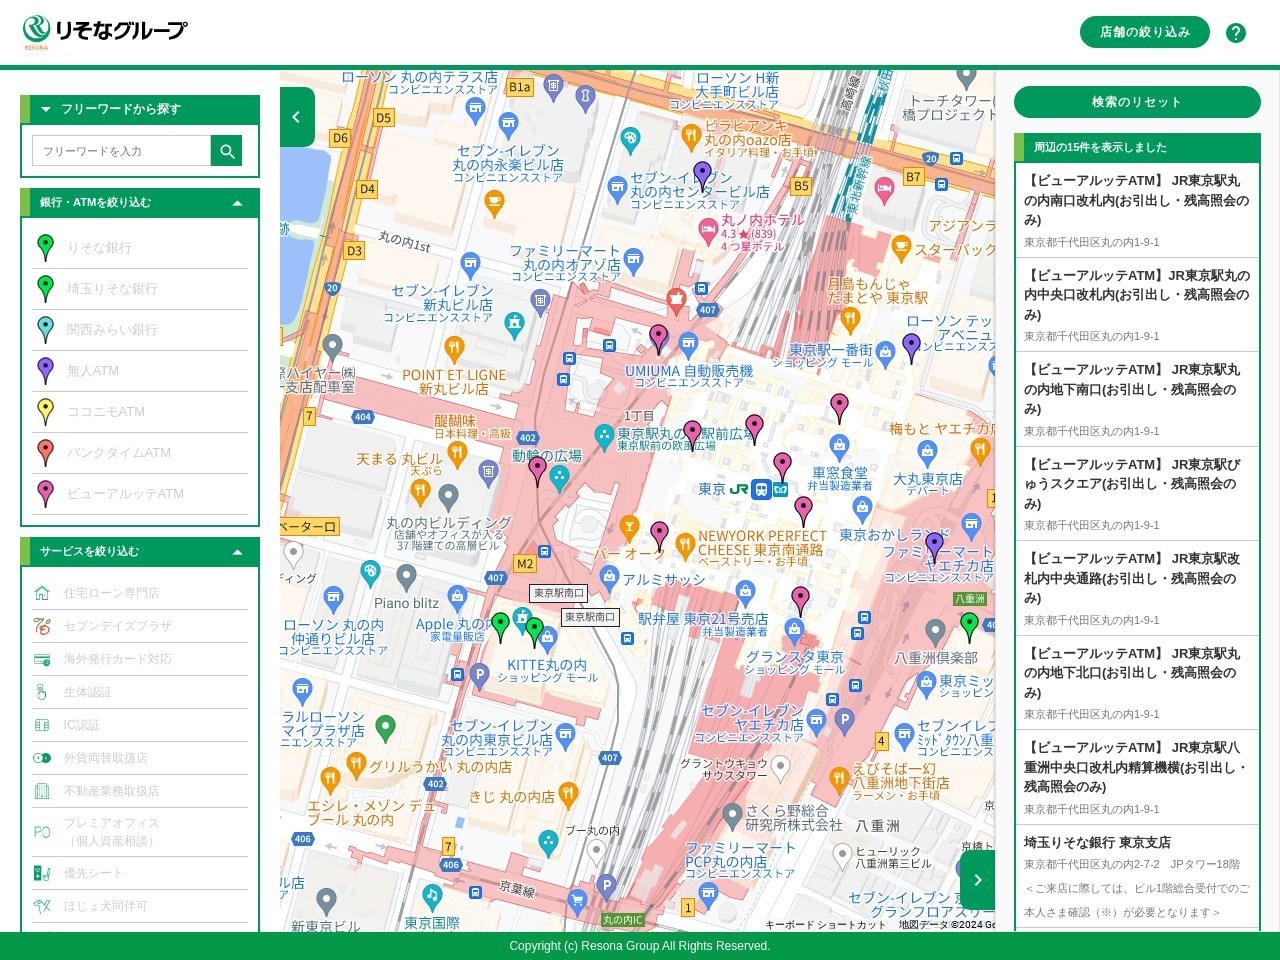
Task: Click 周辺の15件を表示しました header
Action: 1137,147
